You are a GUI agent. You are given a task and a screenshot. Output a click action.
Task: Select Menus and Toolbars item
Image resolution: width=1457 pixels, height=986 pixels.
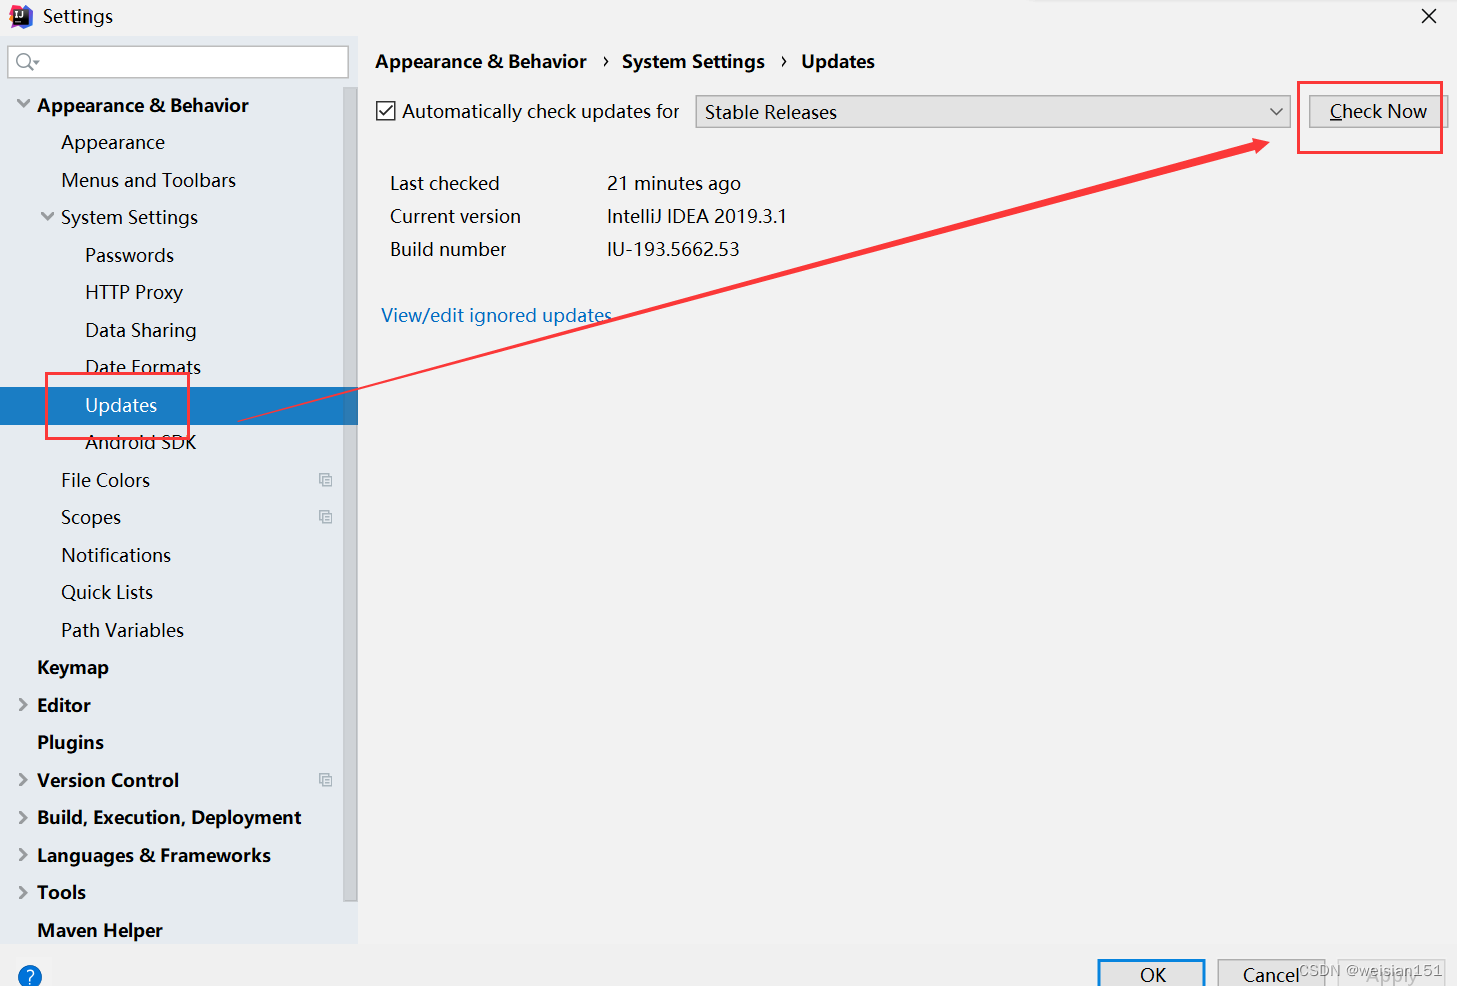tap(149, 180)
